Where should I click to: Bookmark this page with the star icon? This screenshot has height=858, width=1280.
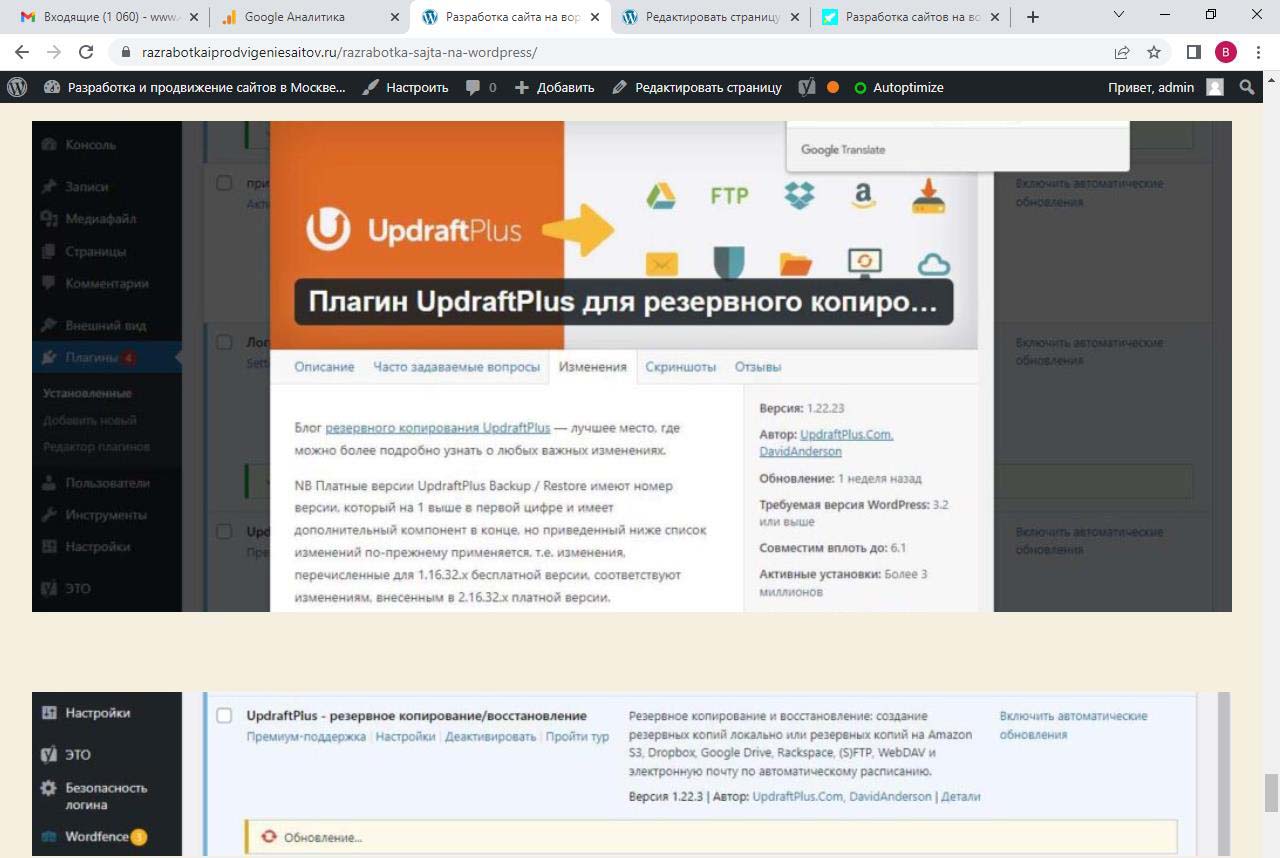point(1154,52)
